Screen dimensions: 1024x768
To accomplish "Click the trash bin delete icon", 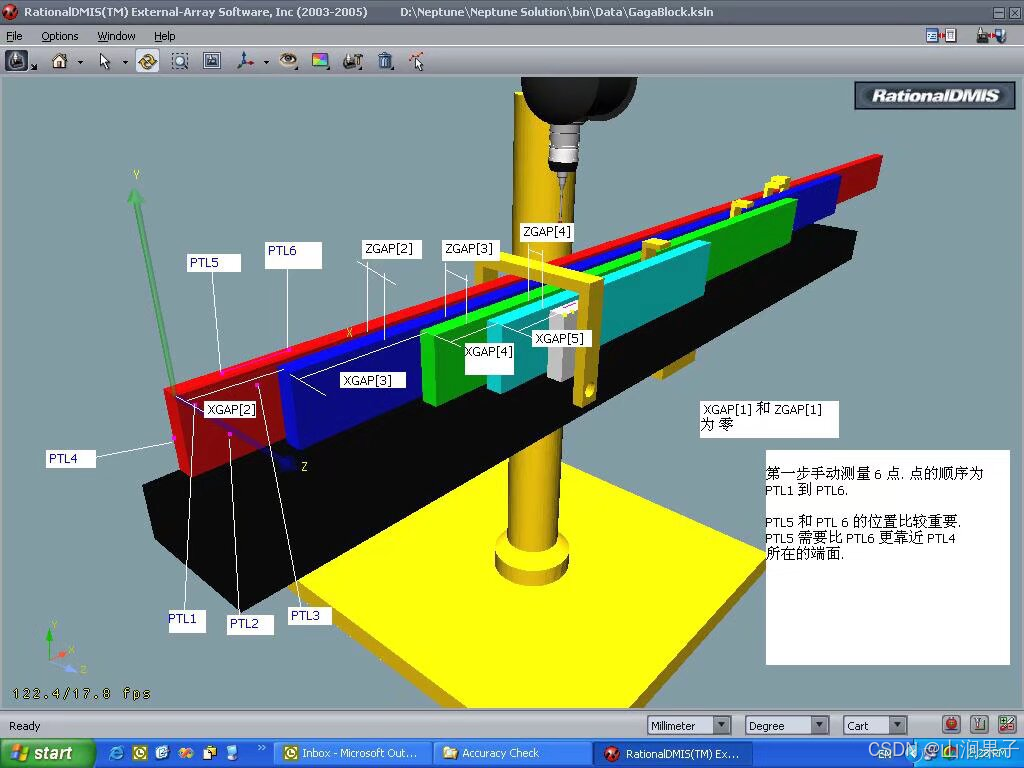I will (385, 61).
